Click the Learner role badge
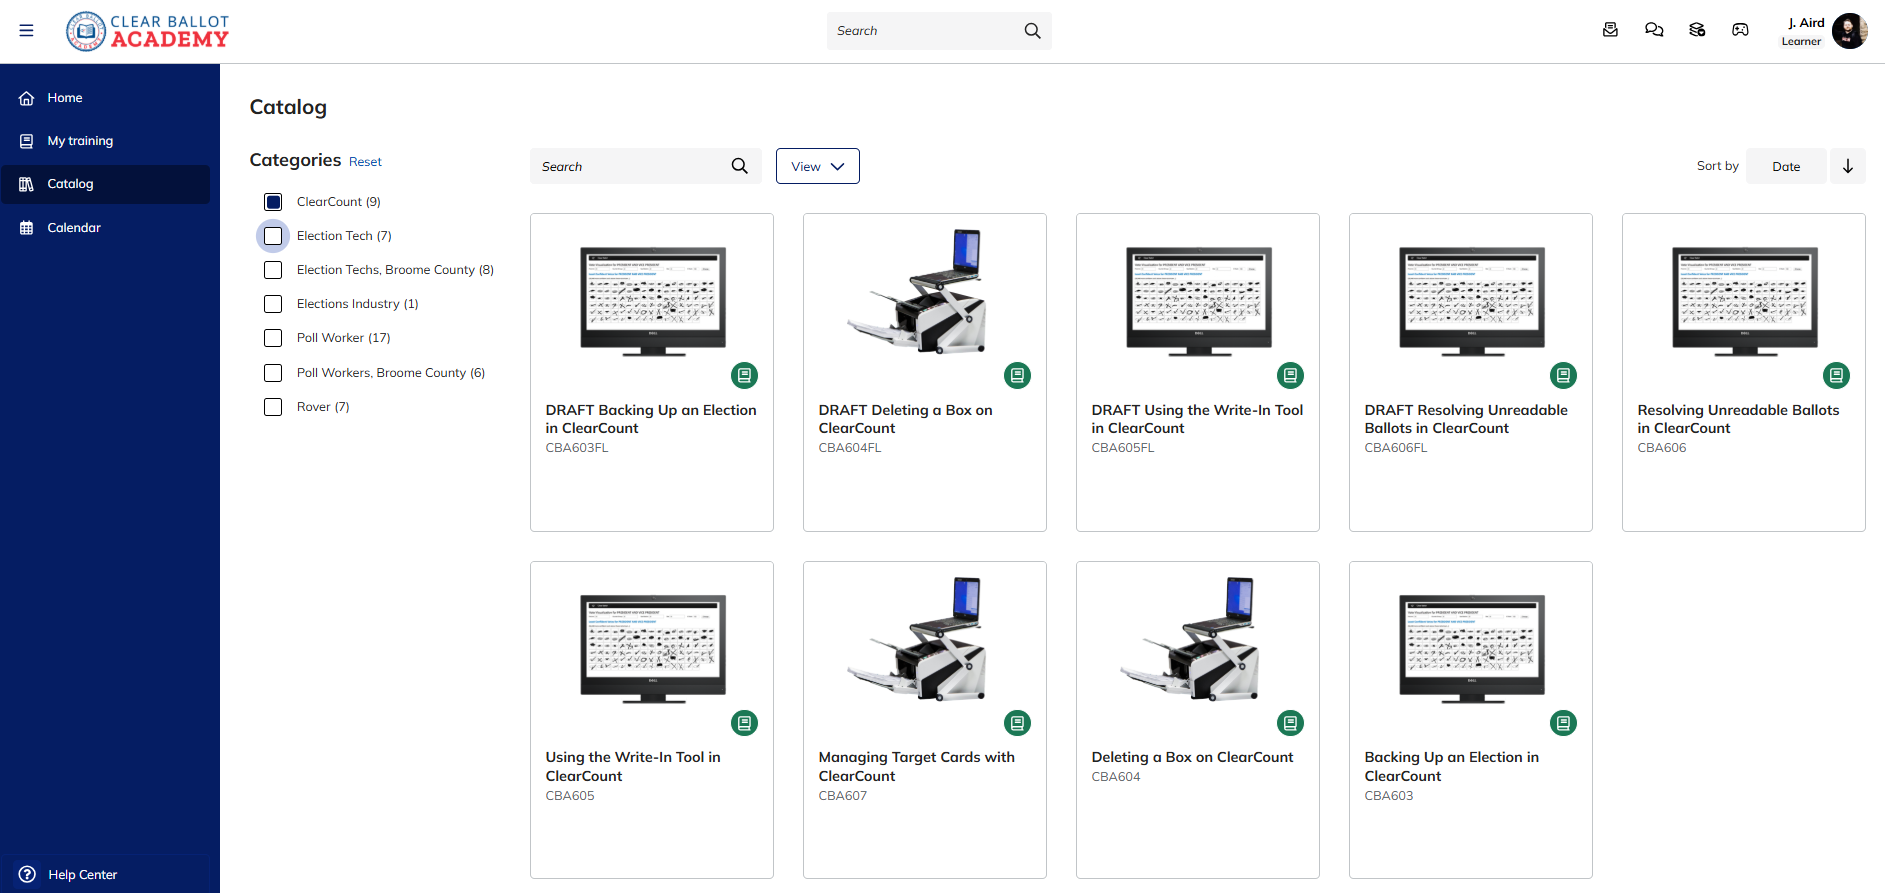This screenshot has height=893, width=1885. point(1801,41)
